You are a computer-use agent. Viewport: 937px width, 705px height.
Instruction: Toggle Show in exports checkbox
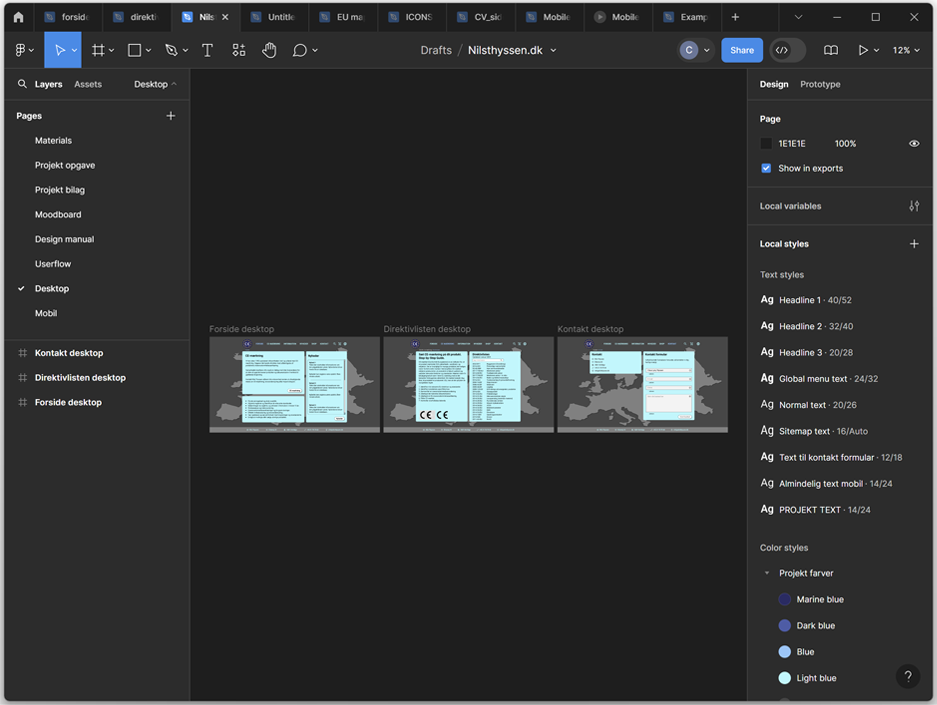coord(766,168)
